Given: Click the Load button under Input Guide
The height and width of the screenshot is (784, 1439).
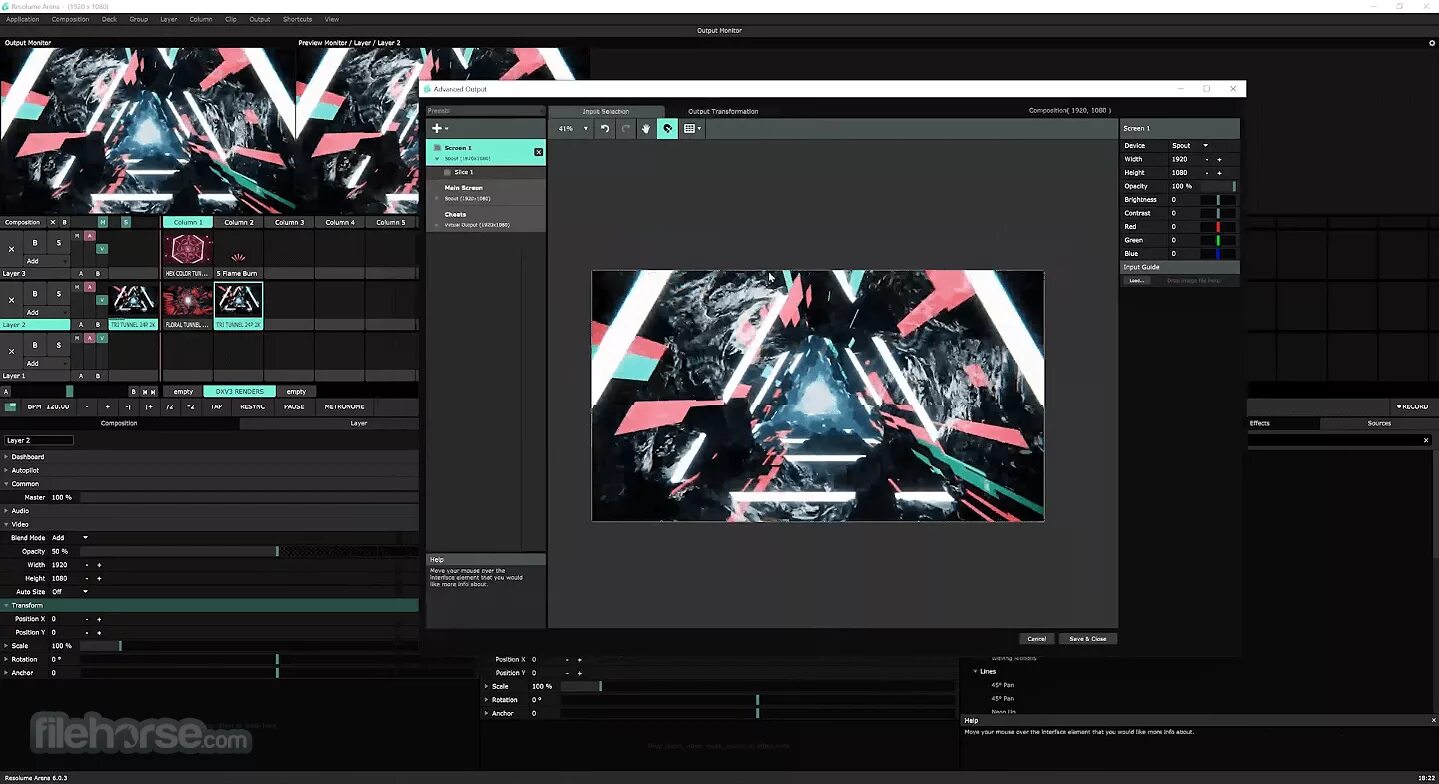Looking at the screenshot, I should (x=1136, y=281).
